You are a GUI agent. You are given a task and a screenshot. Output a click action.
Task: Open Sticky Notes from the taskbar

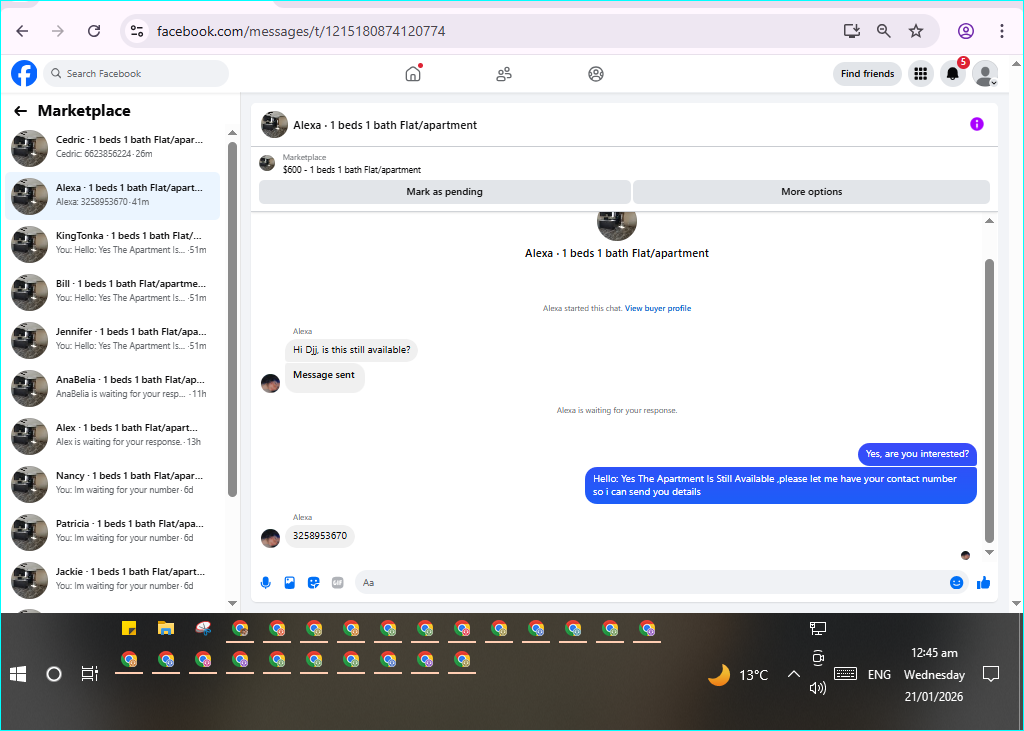[x=129, y=628]
